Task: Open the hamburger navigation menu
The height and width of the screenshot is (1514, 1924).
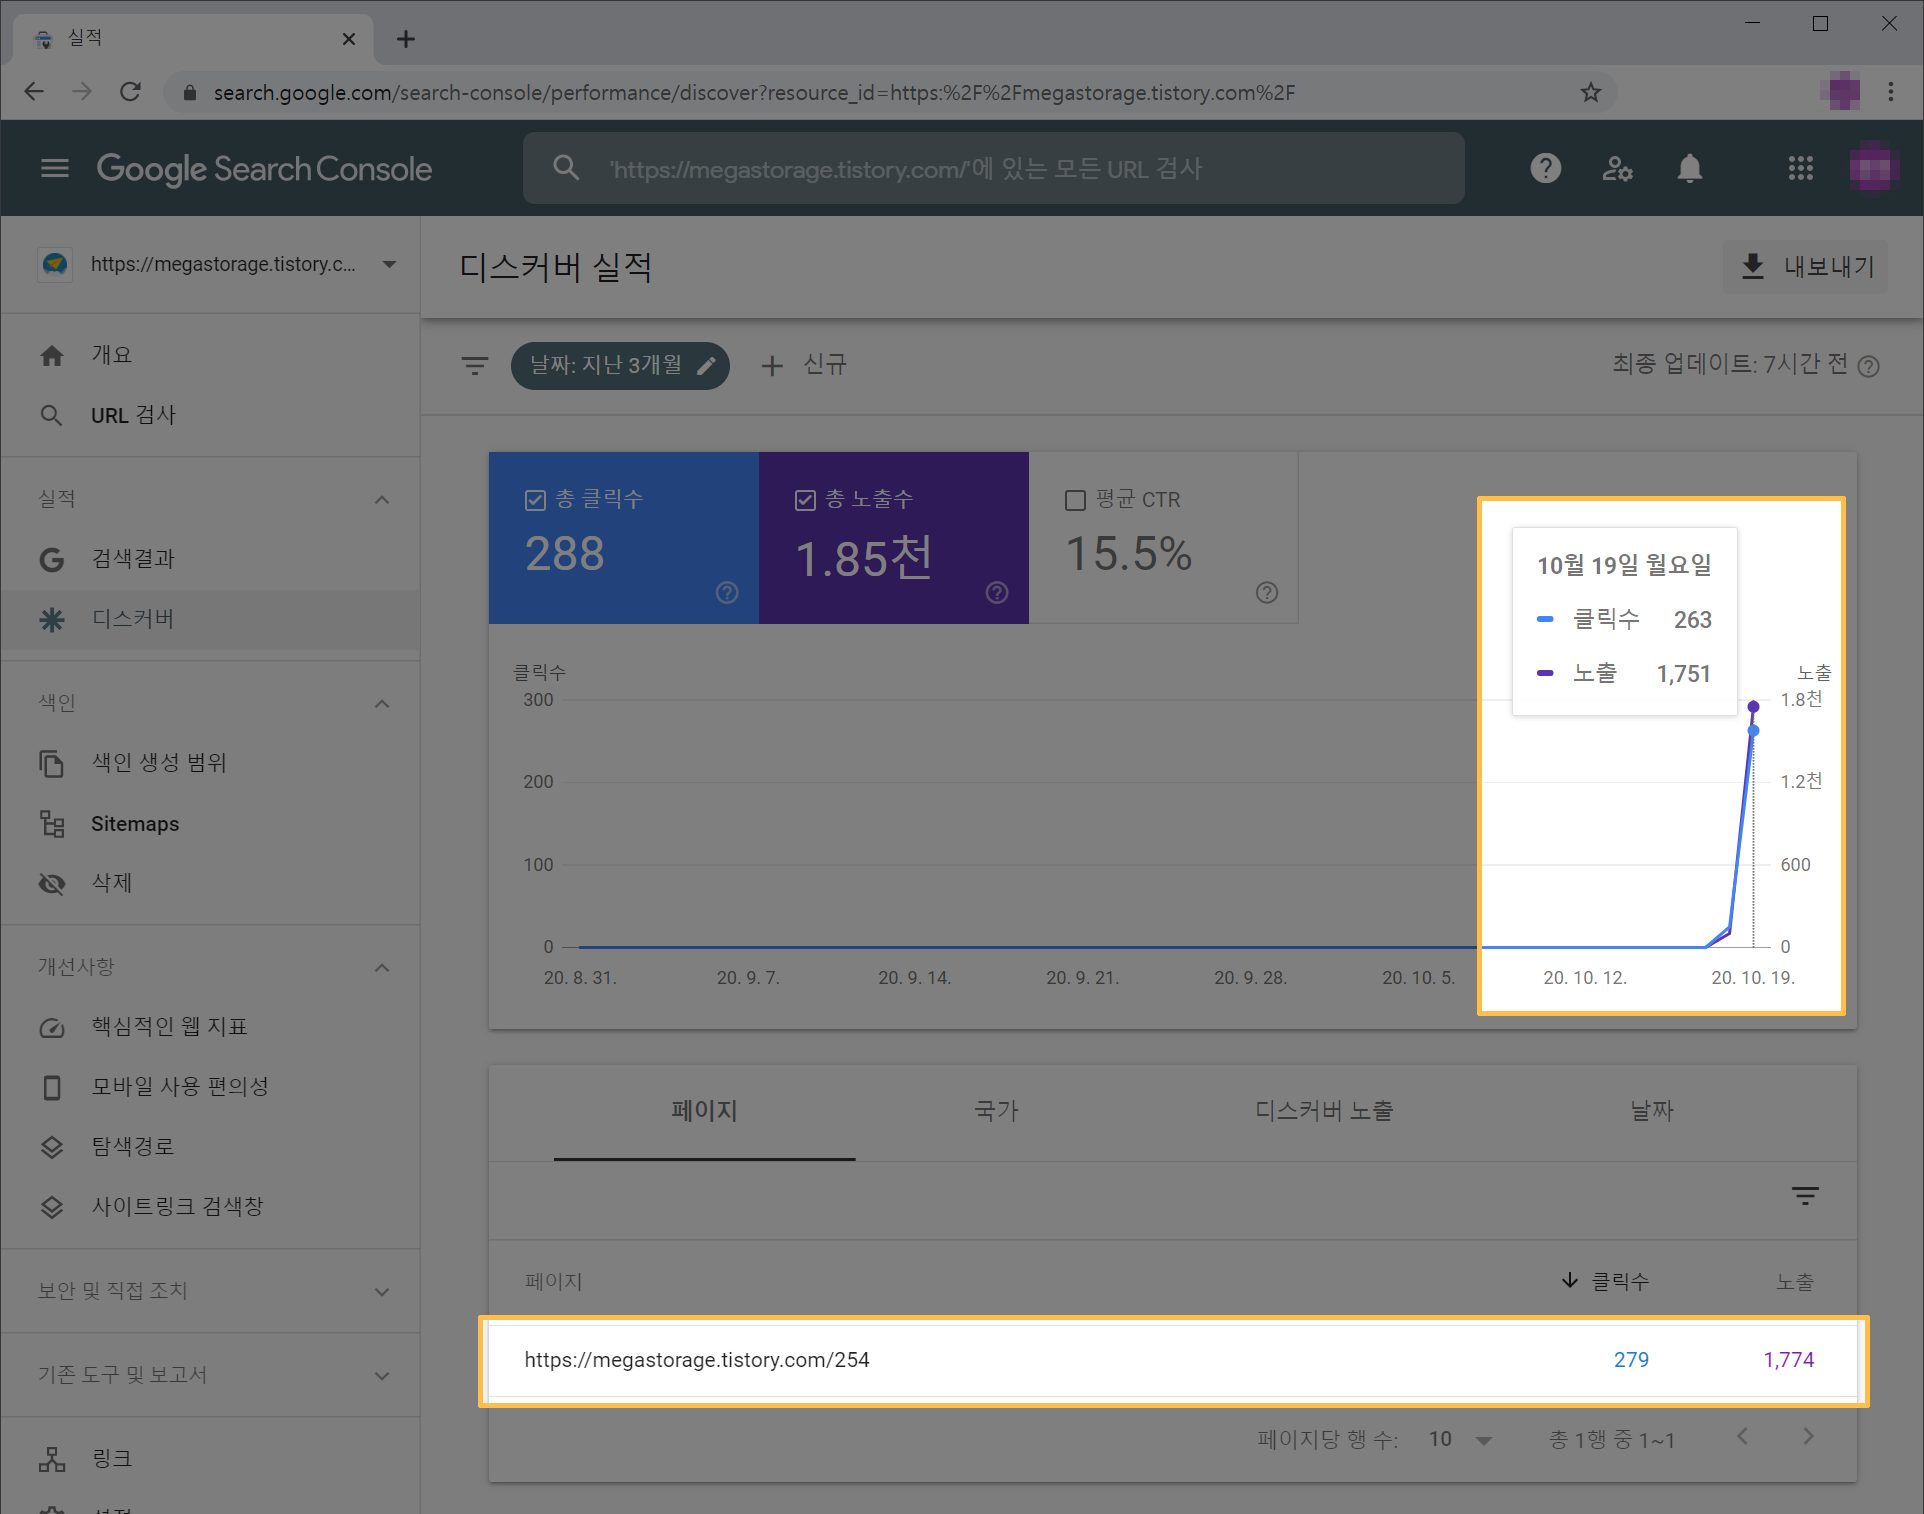Action: click(x=55, y=168)
